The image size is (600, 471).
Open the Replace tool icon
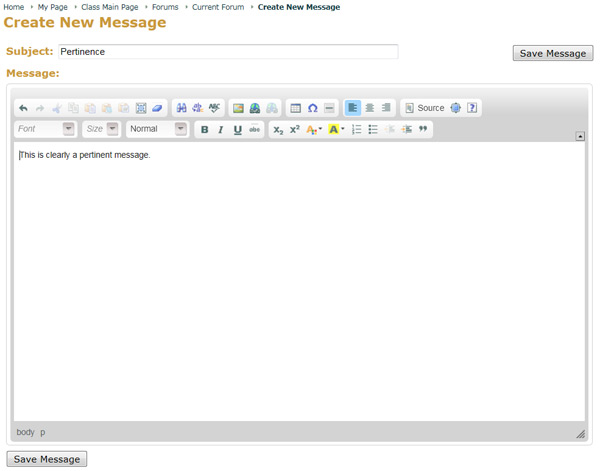coord(198,108)
